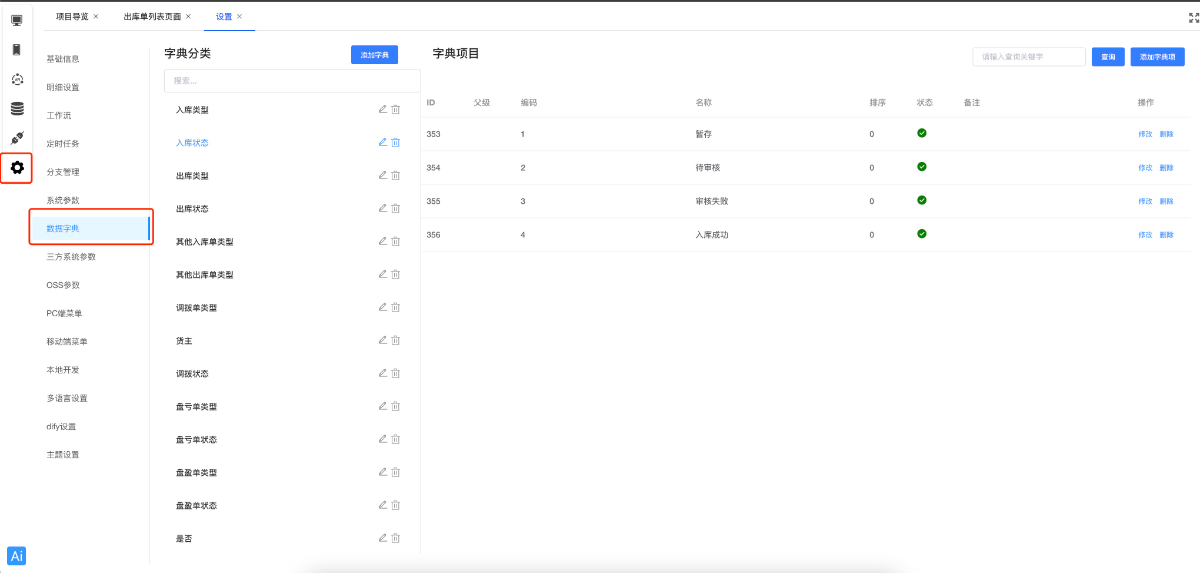Open the circular API icon in left rail
Viewport: 1200px width, 573px height.
pos(17,79)
